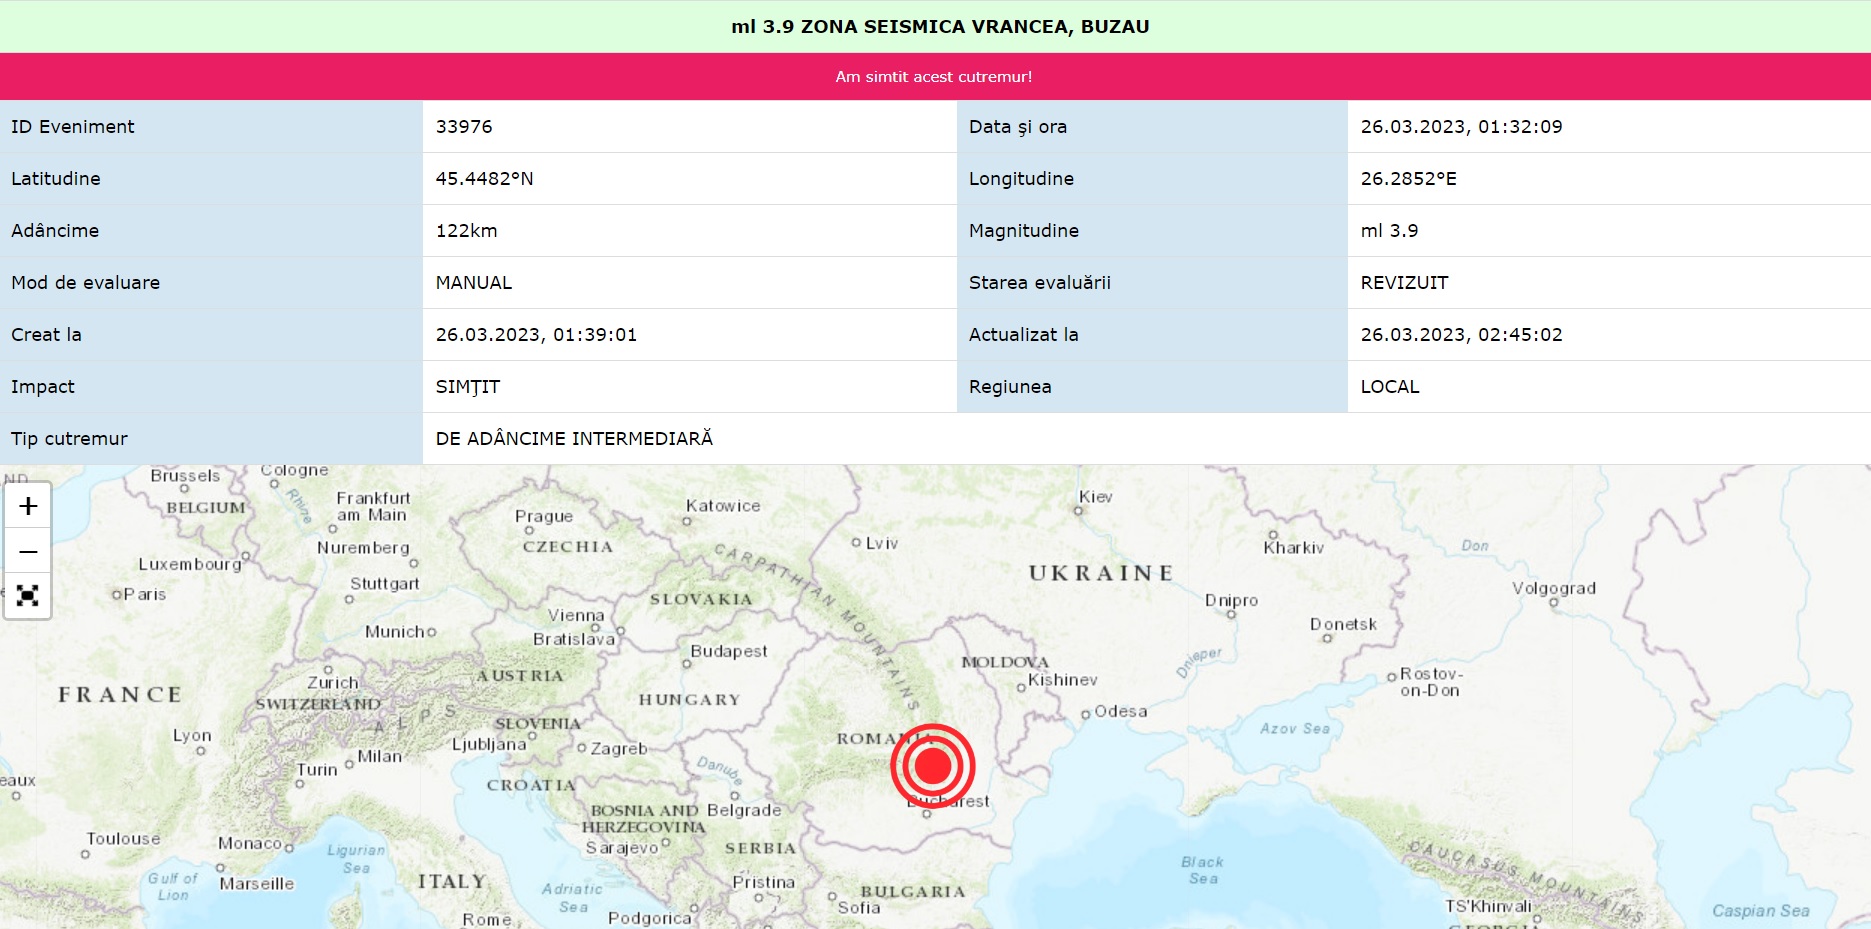The height and width of the screenshot is (929, 1871).
Task: Click the SIMȚIT impact value
Action: tap(467, 387)
